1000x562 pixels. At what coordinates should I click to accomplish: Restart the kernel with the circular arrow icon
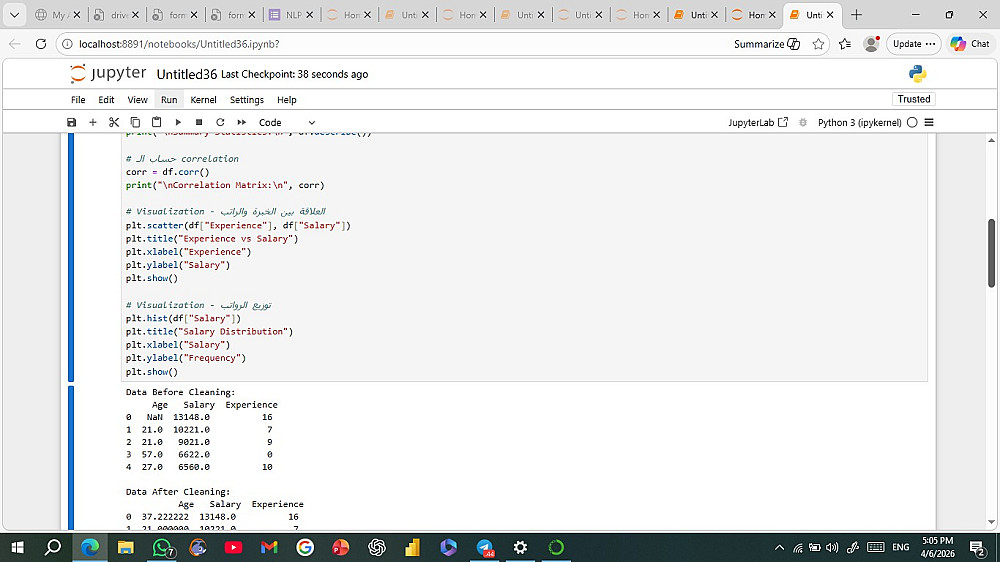pyautogui.click(x=220, y=122)
